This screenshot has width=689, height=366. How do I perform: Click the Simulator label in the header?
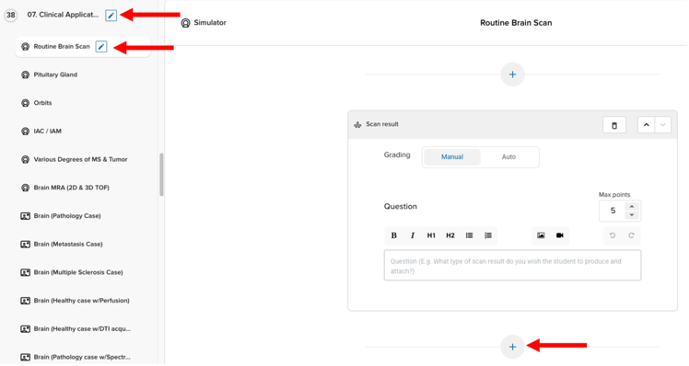pos(210,23)
